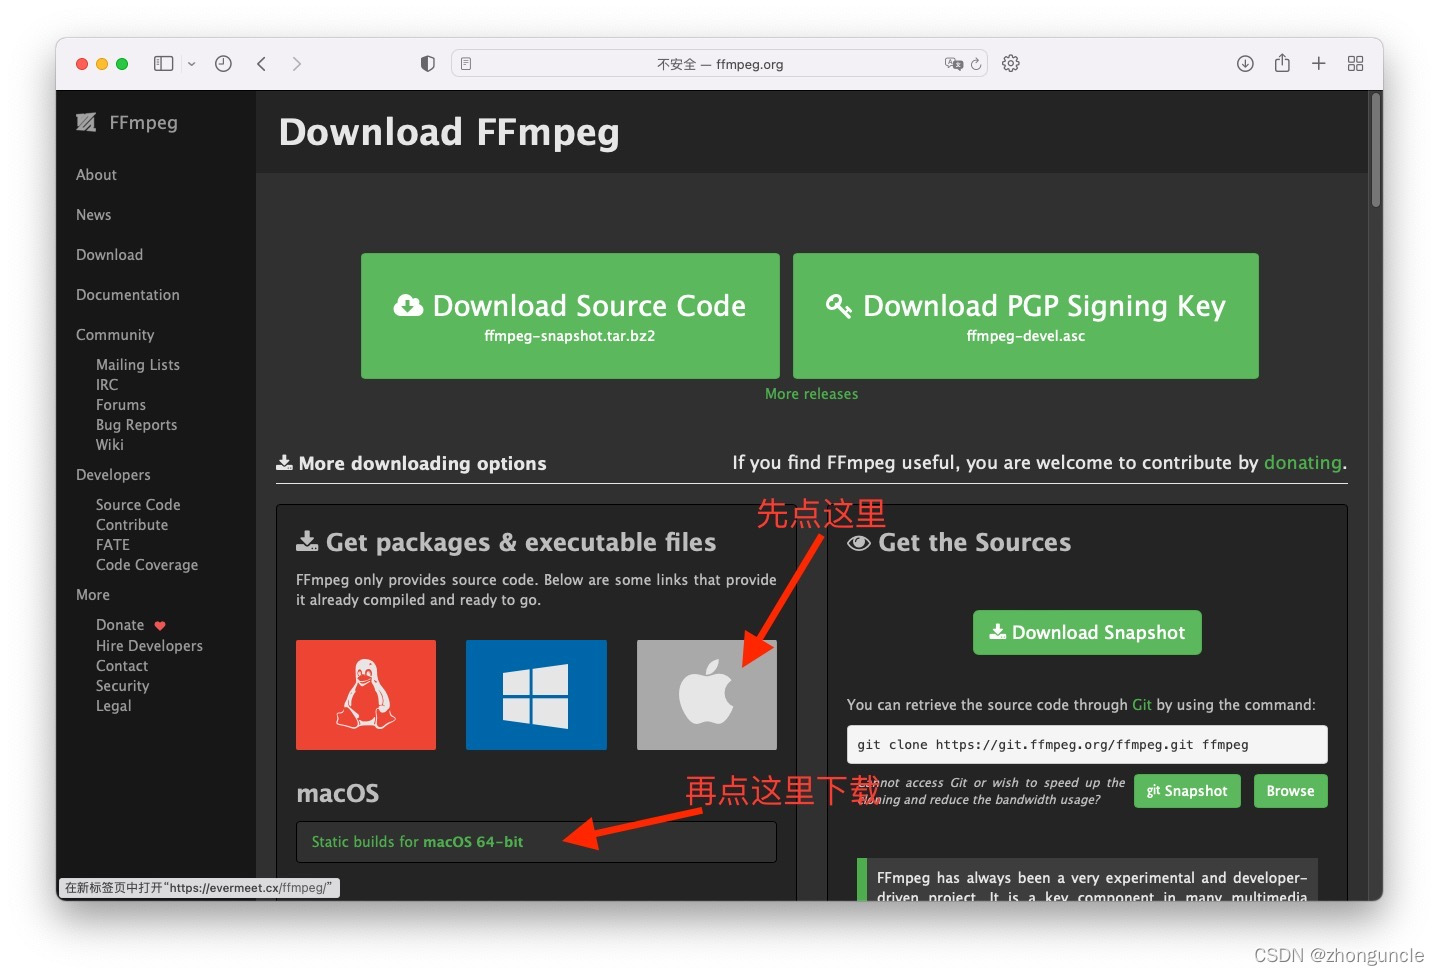This screenshot has height=975, width=1439.
Task: Open the sidebar options dropdown arrow
Action: pos(191,64)
